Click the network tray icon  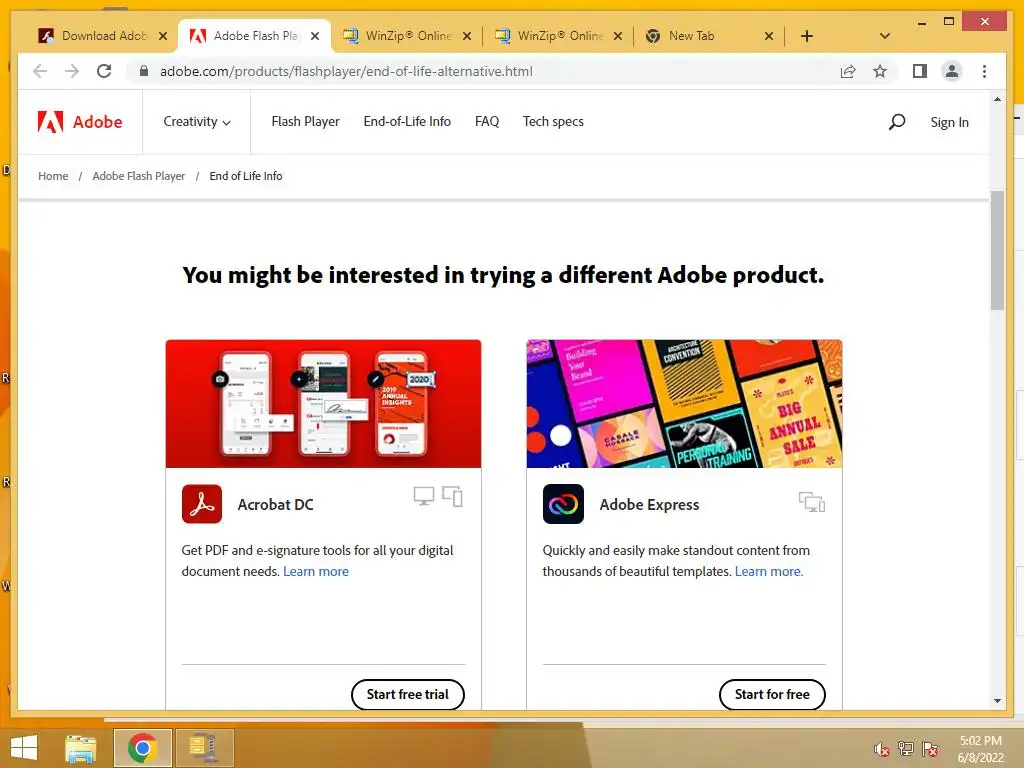point(906,749)
